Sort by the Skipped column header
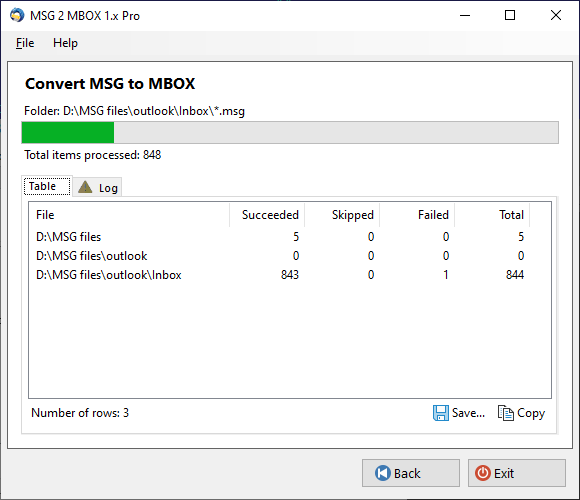The height and width of the screenshot is (500, 580). pyautogui.click(x=342, y=215)
